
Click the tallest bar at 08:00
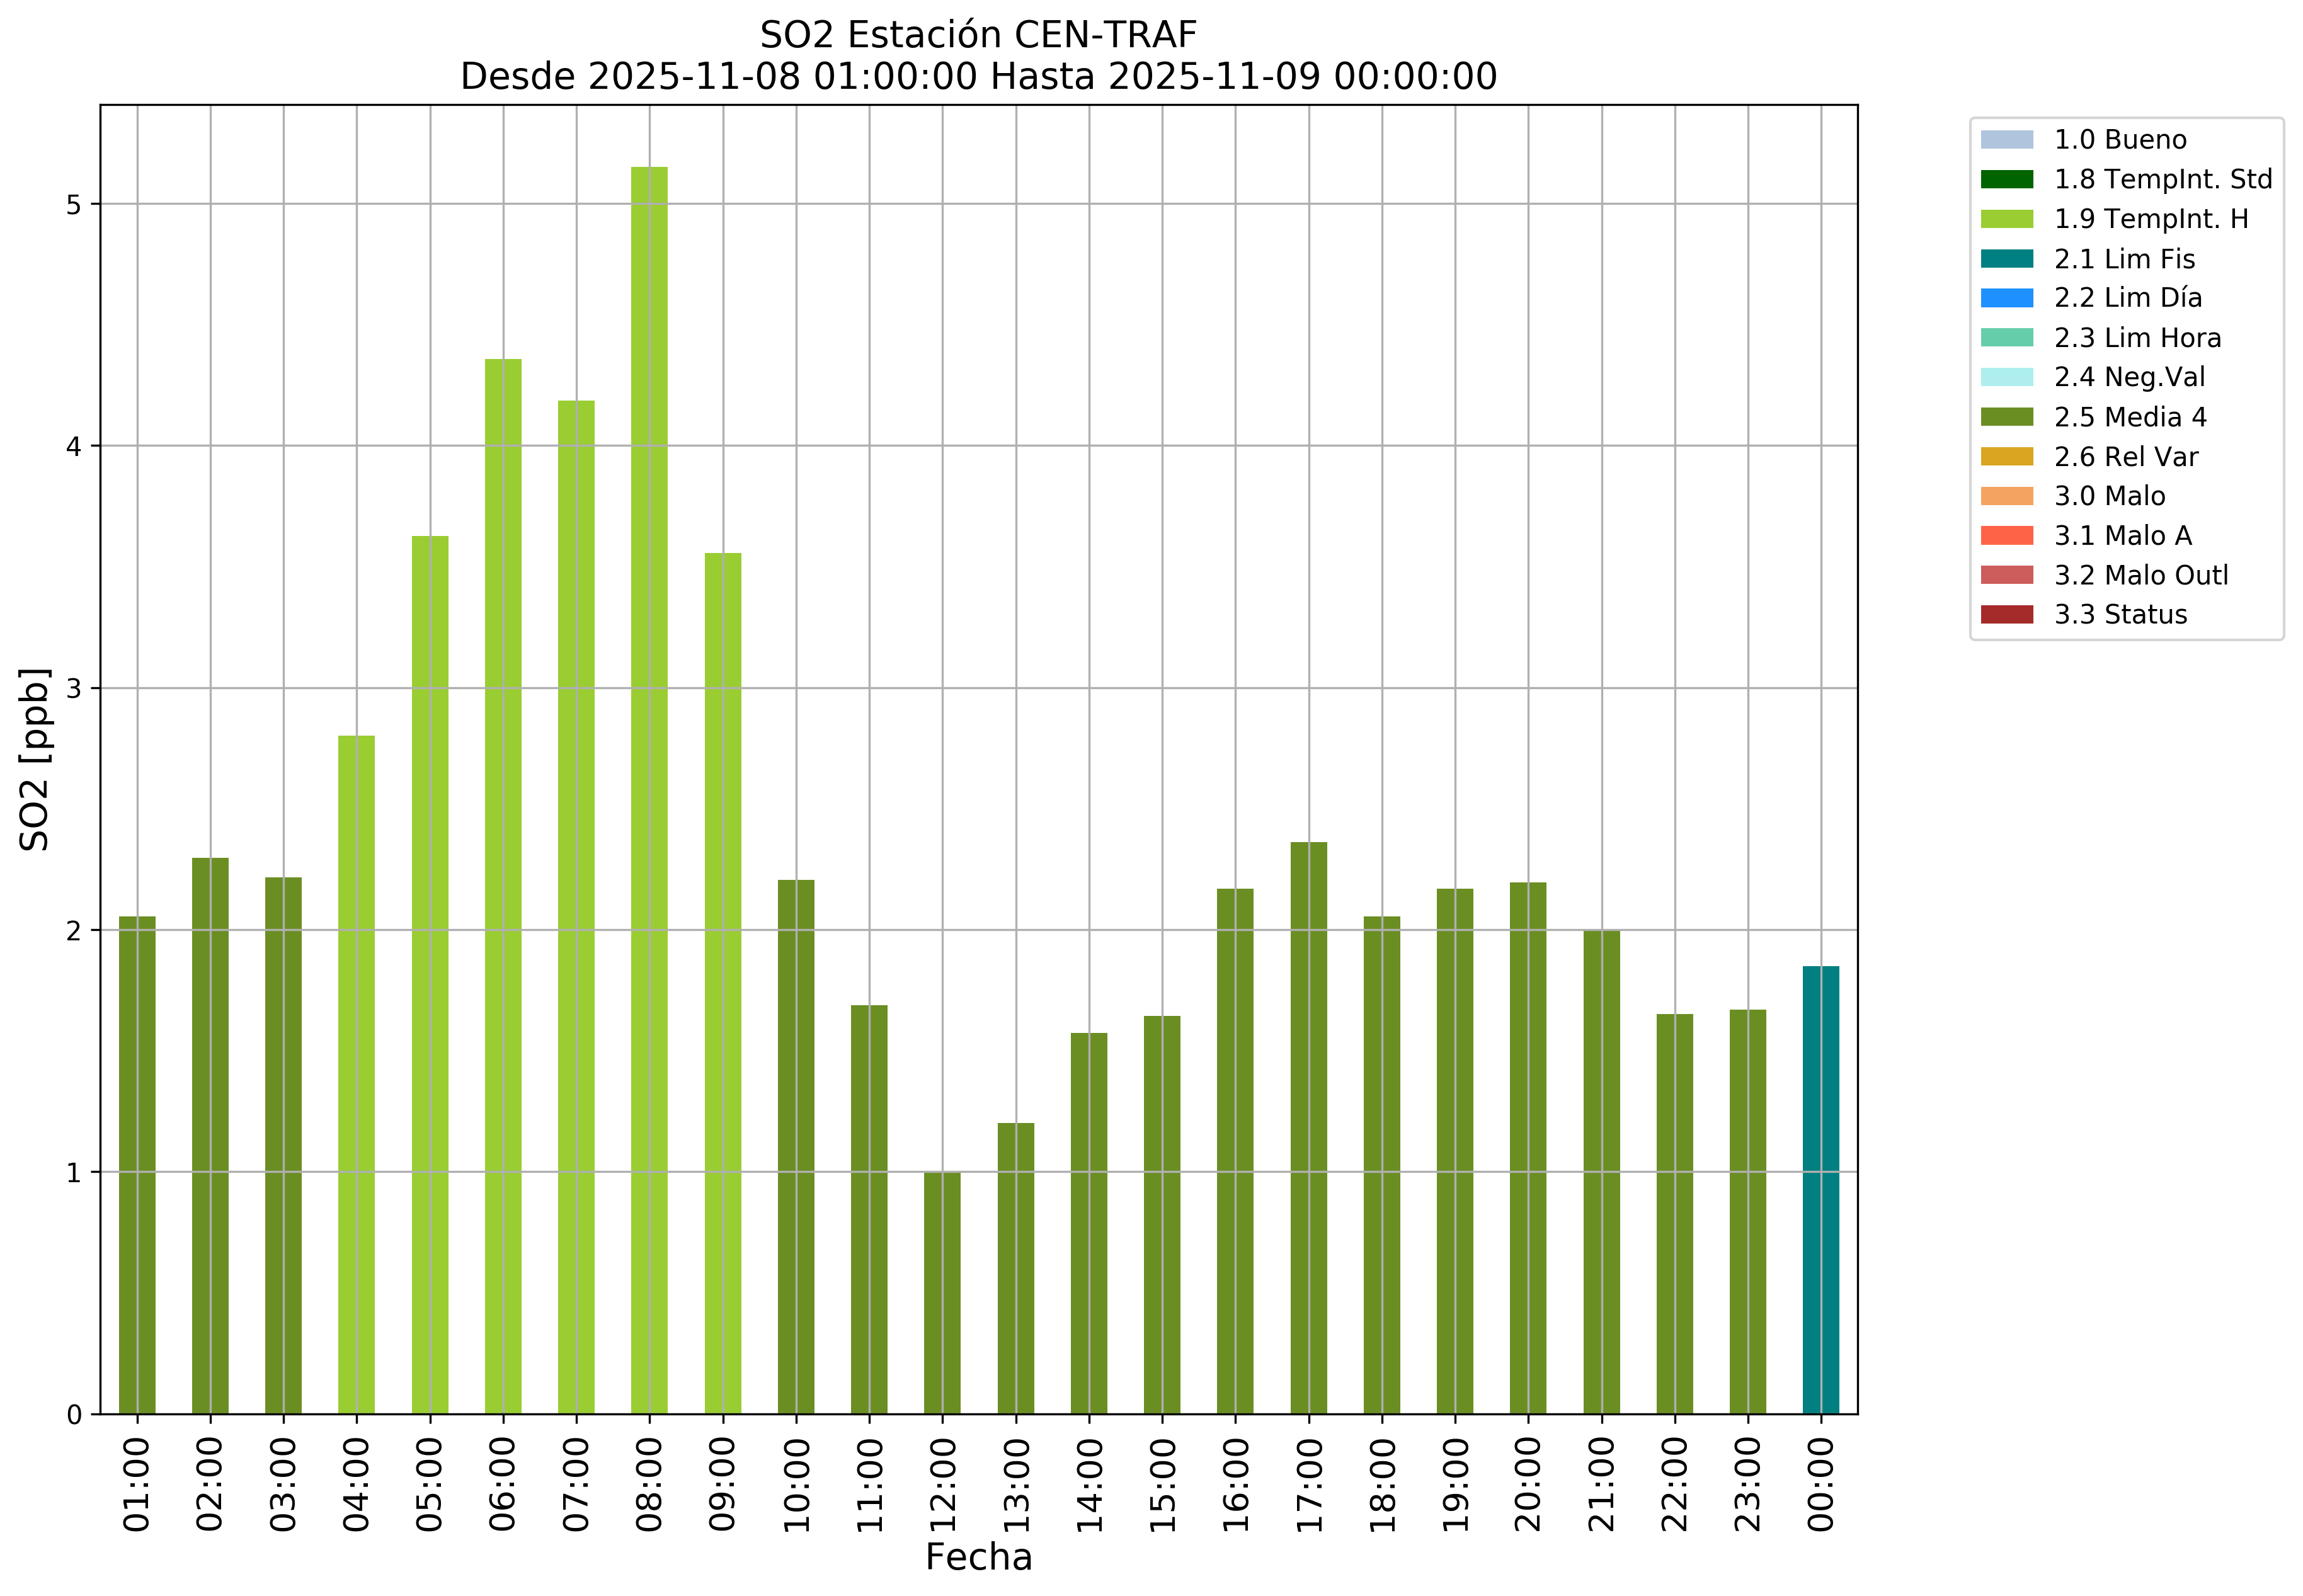click(649, 790)
